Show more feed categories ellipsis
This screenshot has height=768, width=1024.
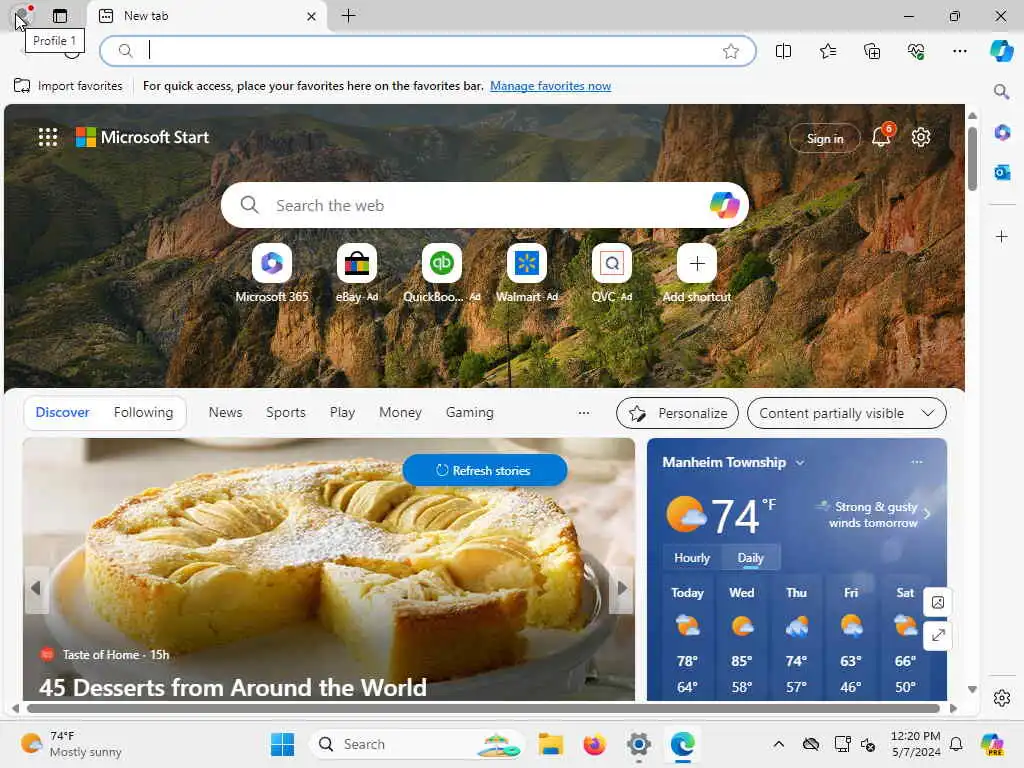584,413
